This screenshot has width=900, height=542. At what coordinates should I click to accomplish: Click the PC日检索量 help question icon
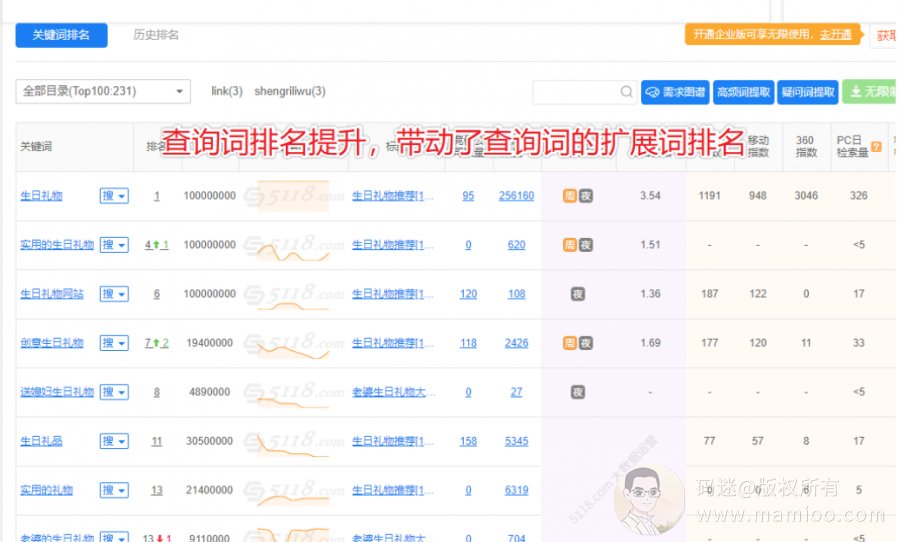pyautogui.click(x=876, y=146)
